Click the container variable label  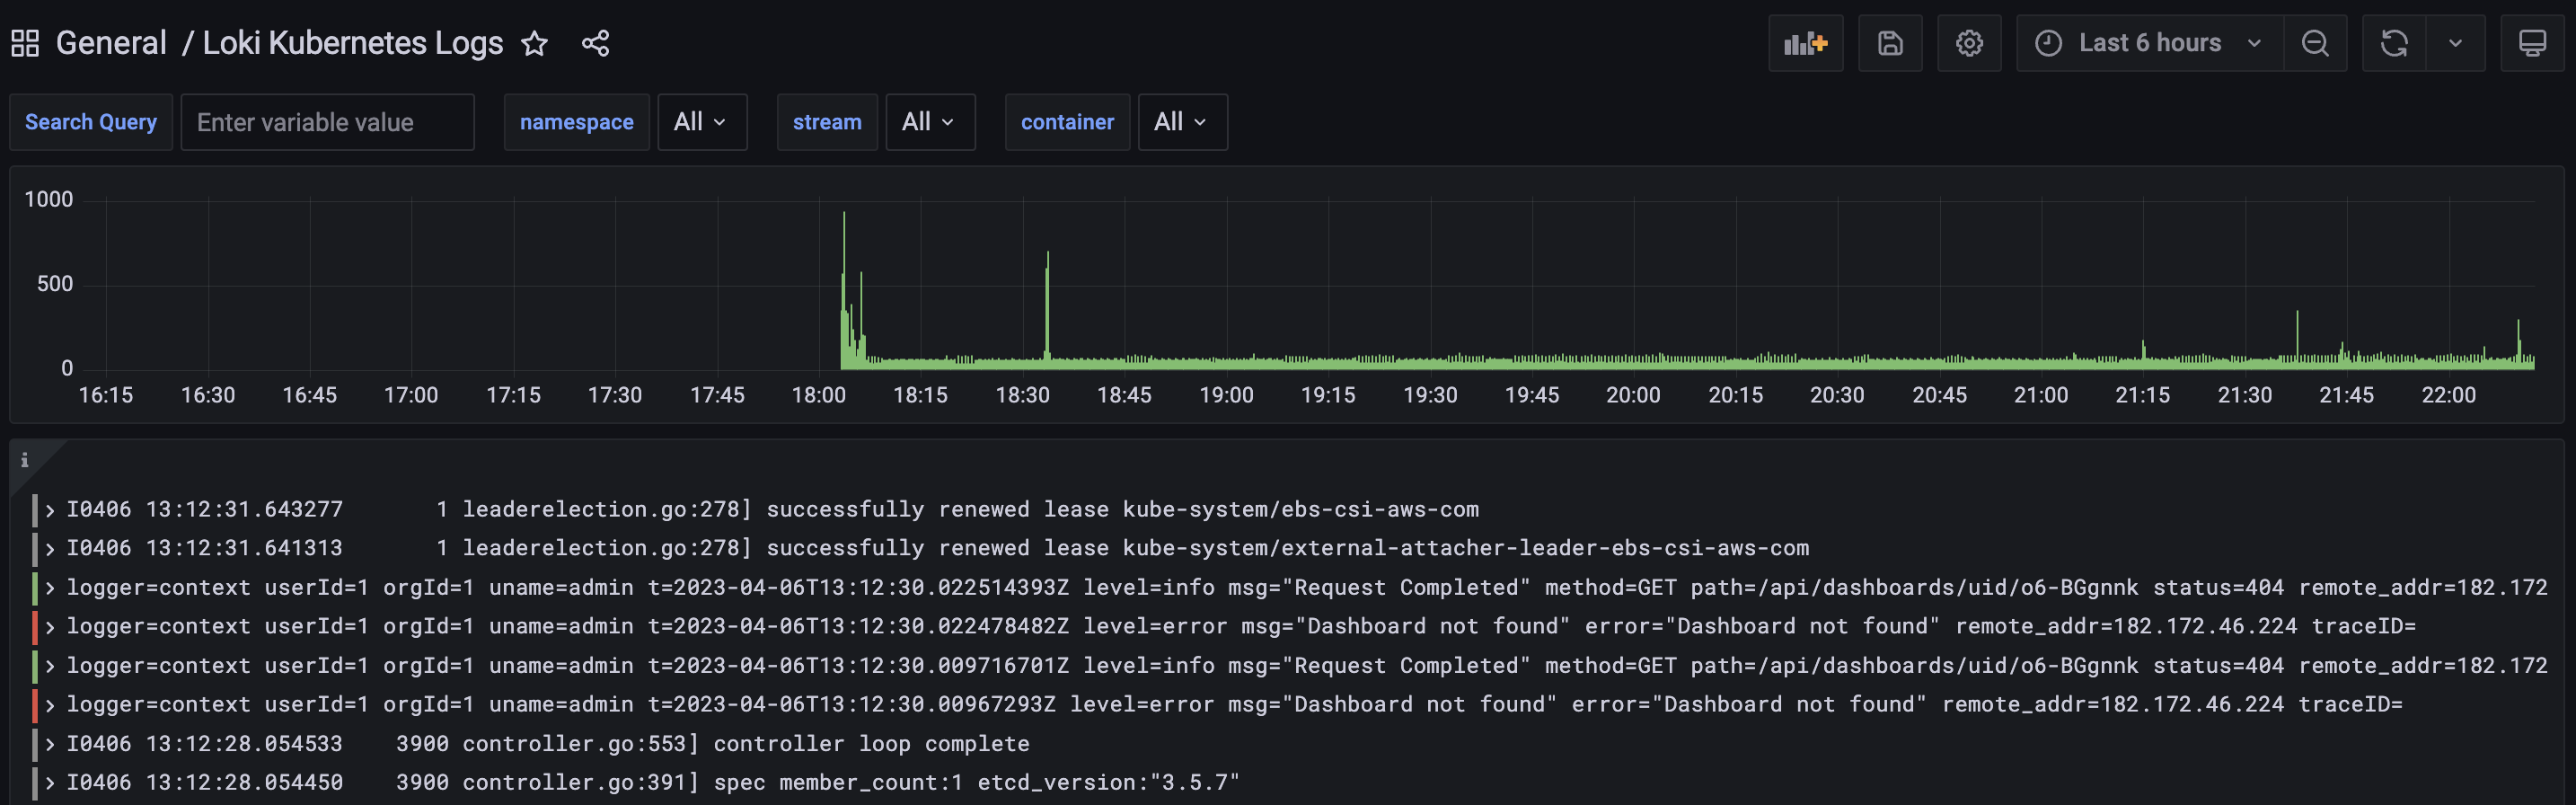[x=1067, y=122]
